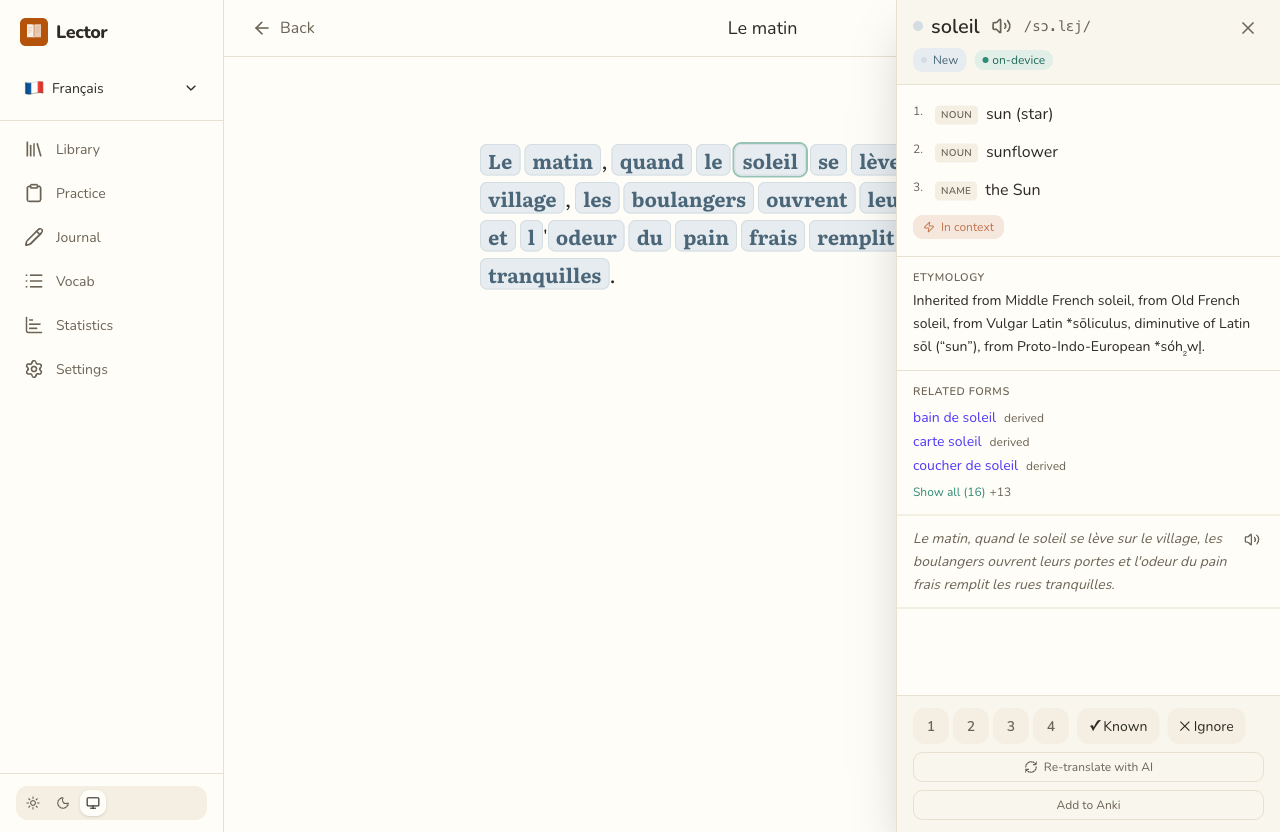
Task: Open Library from the sidebar
Action: point(111,149)
